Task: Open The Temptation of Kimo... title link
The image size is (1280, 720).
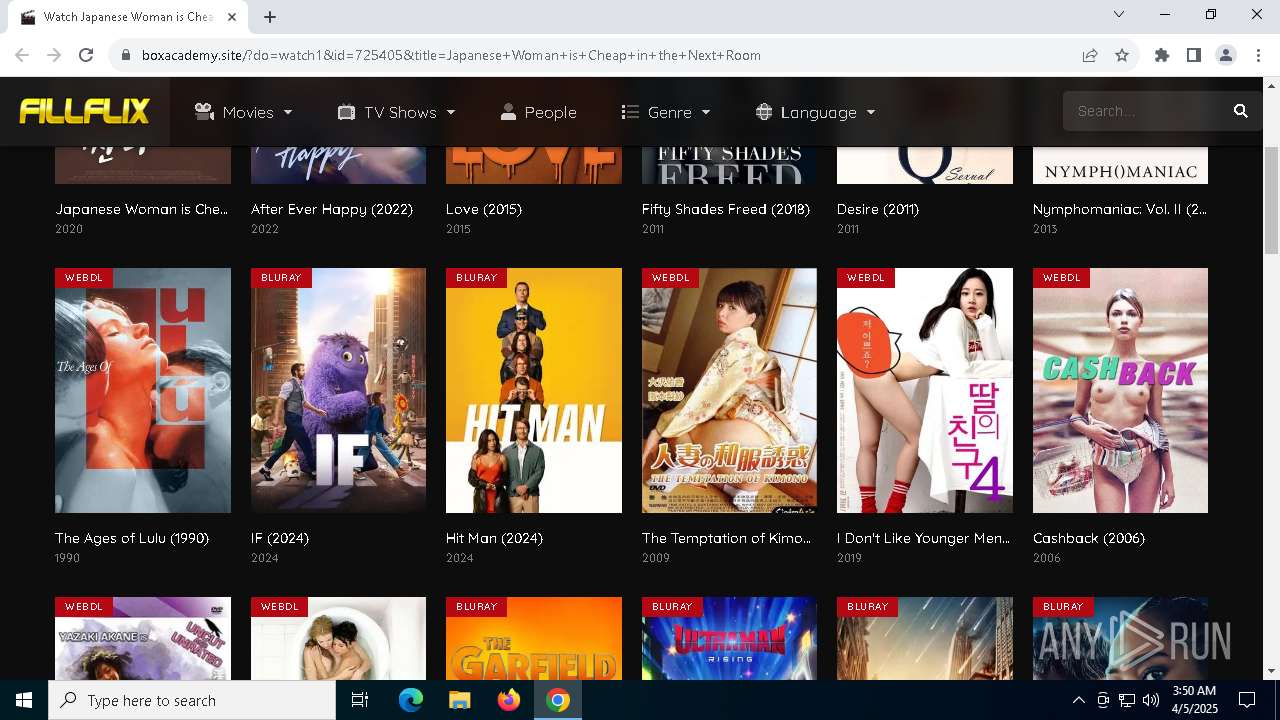Action: point(726,538)
